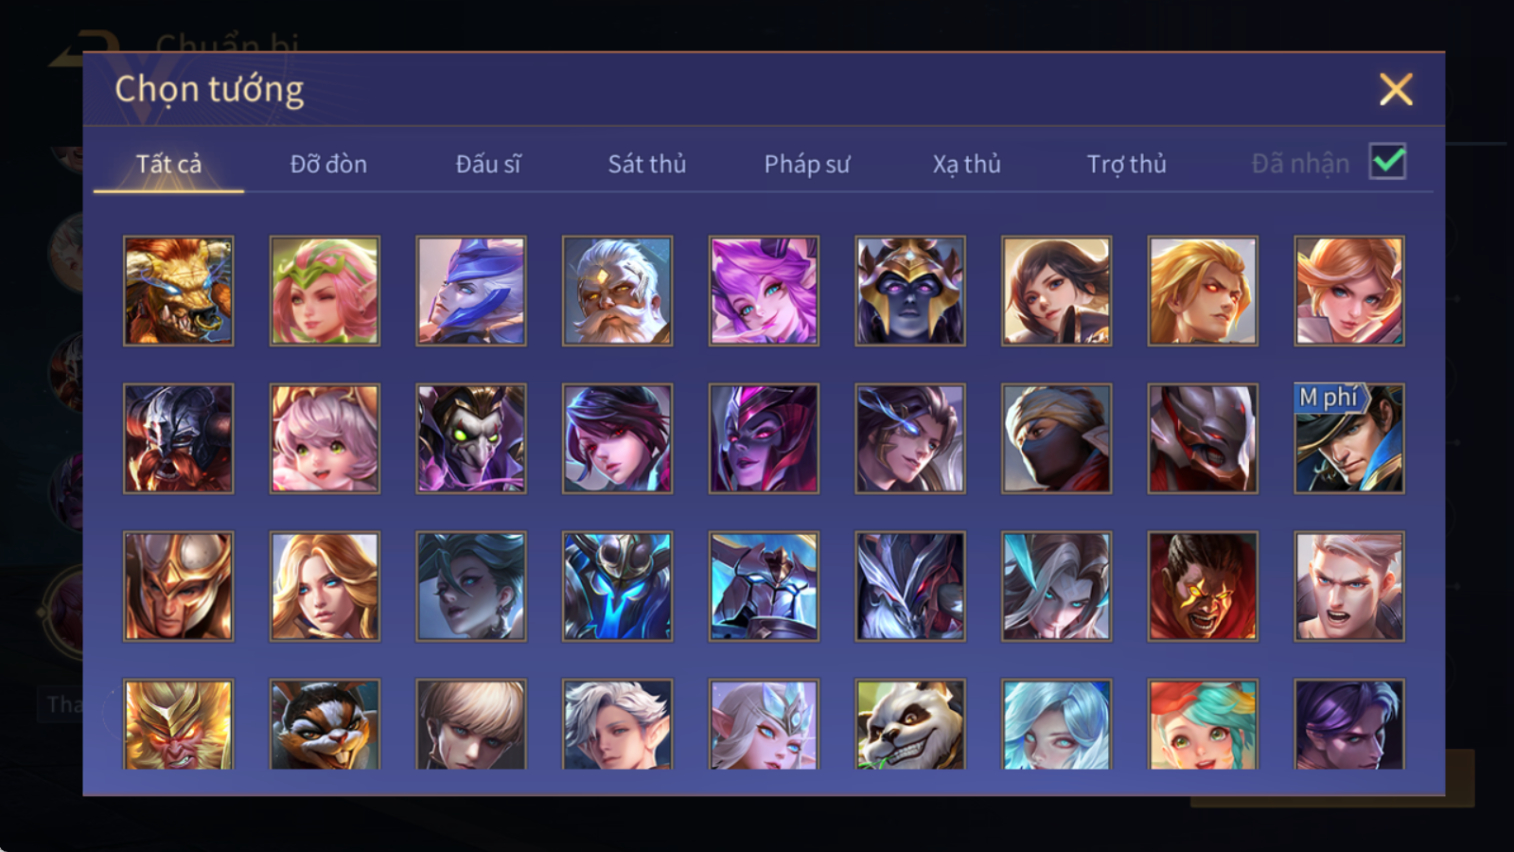Show the Pháp sư hero category

pyautogui.click(x=807, y=164)
